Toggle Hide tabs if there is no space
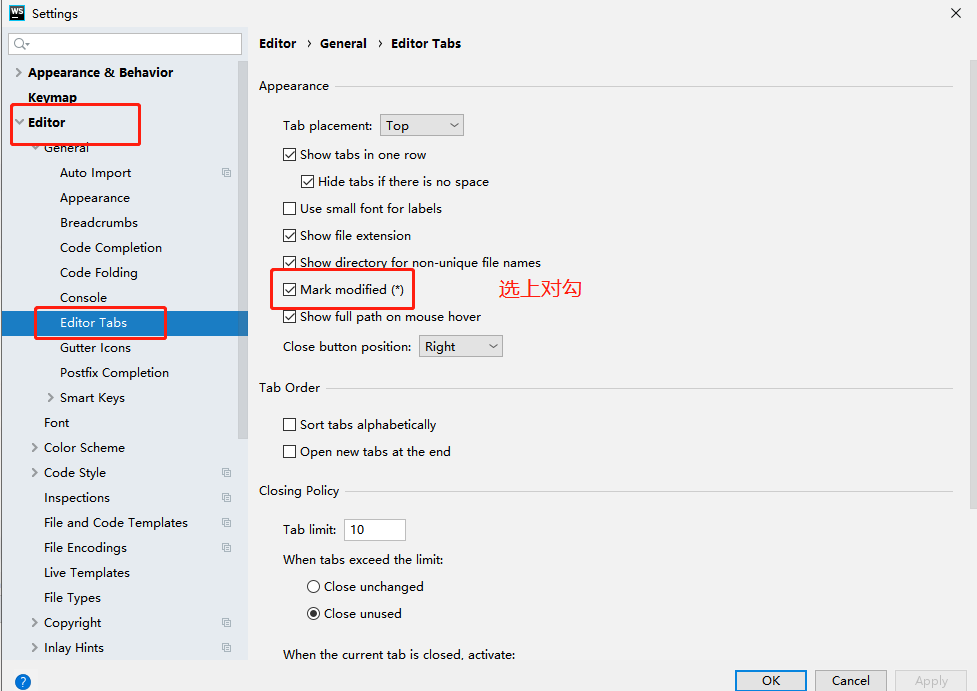The height and width of the screenshot is (691, 977). tap(307, 181)
